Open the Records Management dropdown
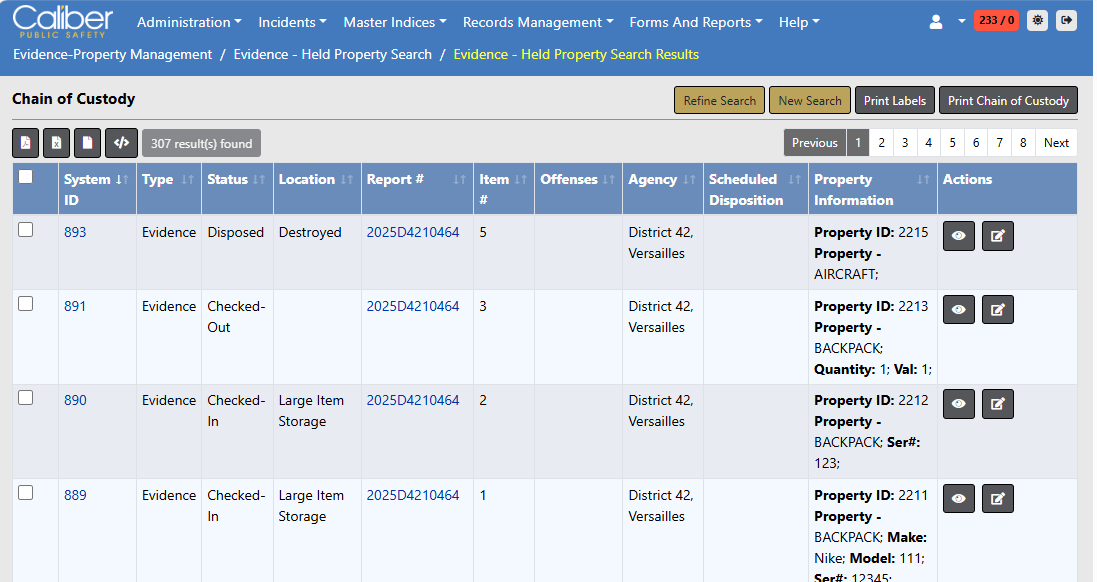This screenshot has width=1097, height=582. (x=538, y=22)
